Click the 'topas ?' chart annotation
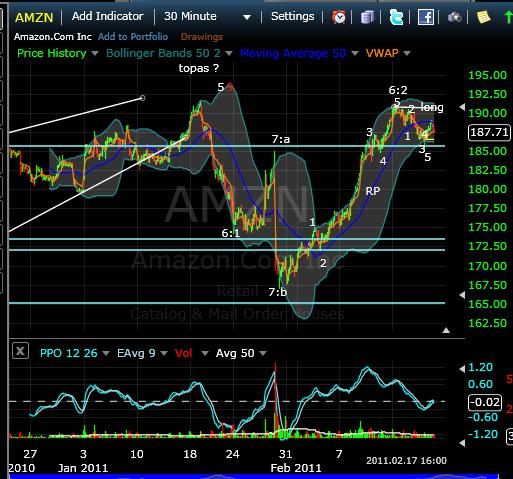This screenshot has width=513, height=479. (x=199, y=68)
